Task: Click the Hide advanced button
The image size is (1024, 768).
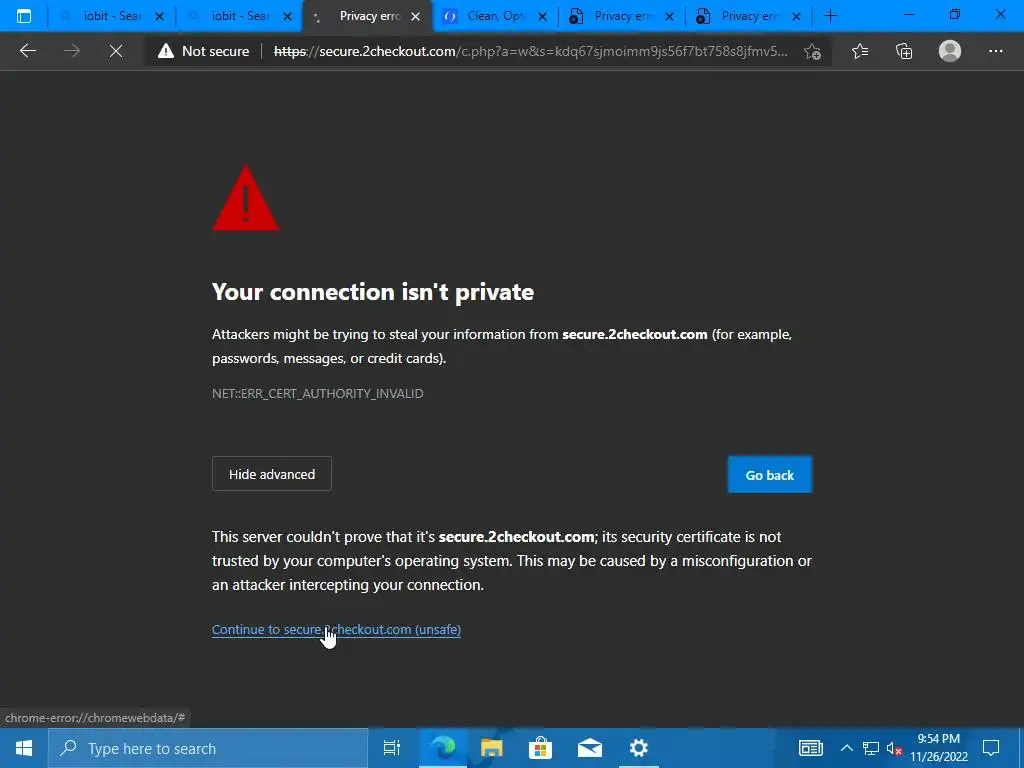Action: 272,474
